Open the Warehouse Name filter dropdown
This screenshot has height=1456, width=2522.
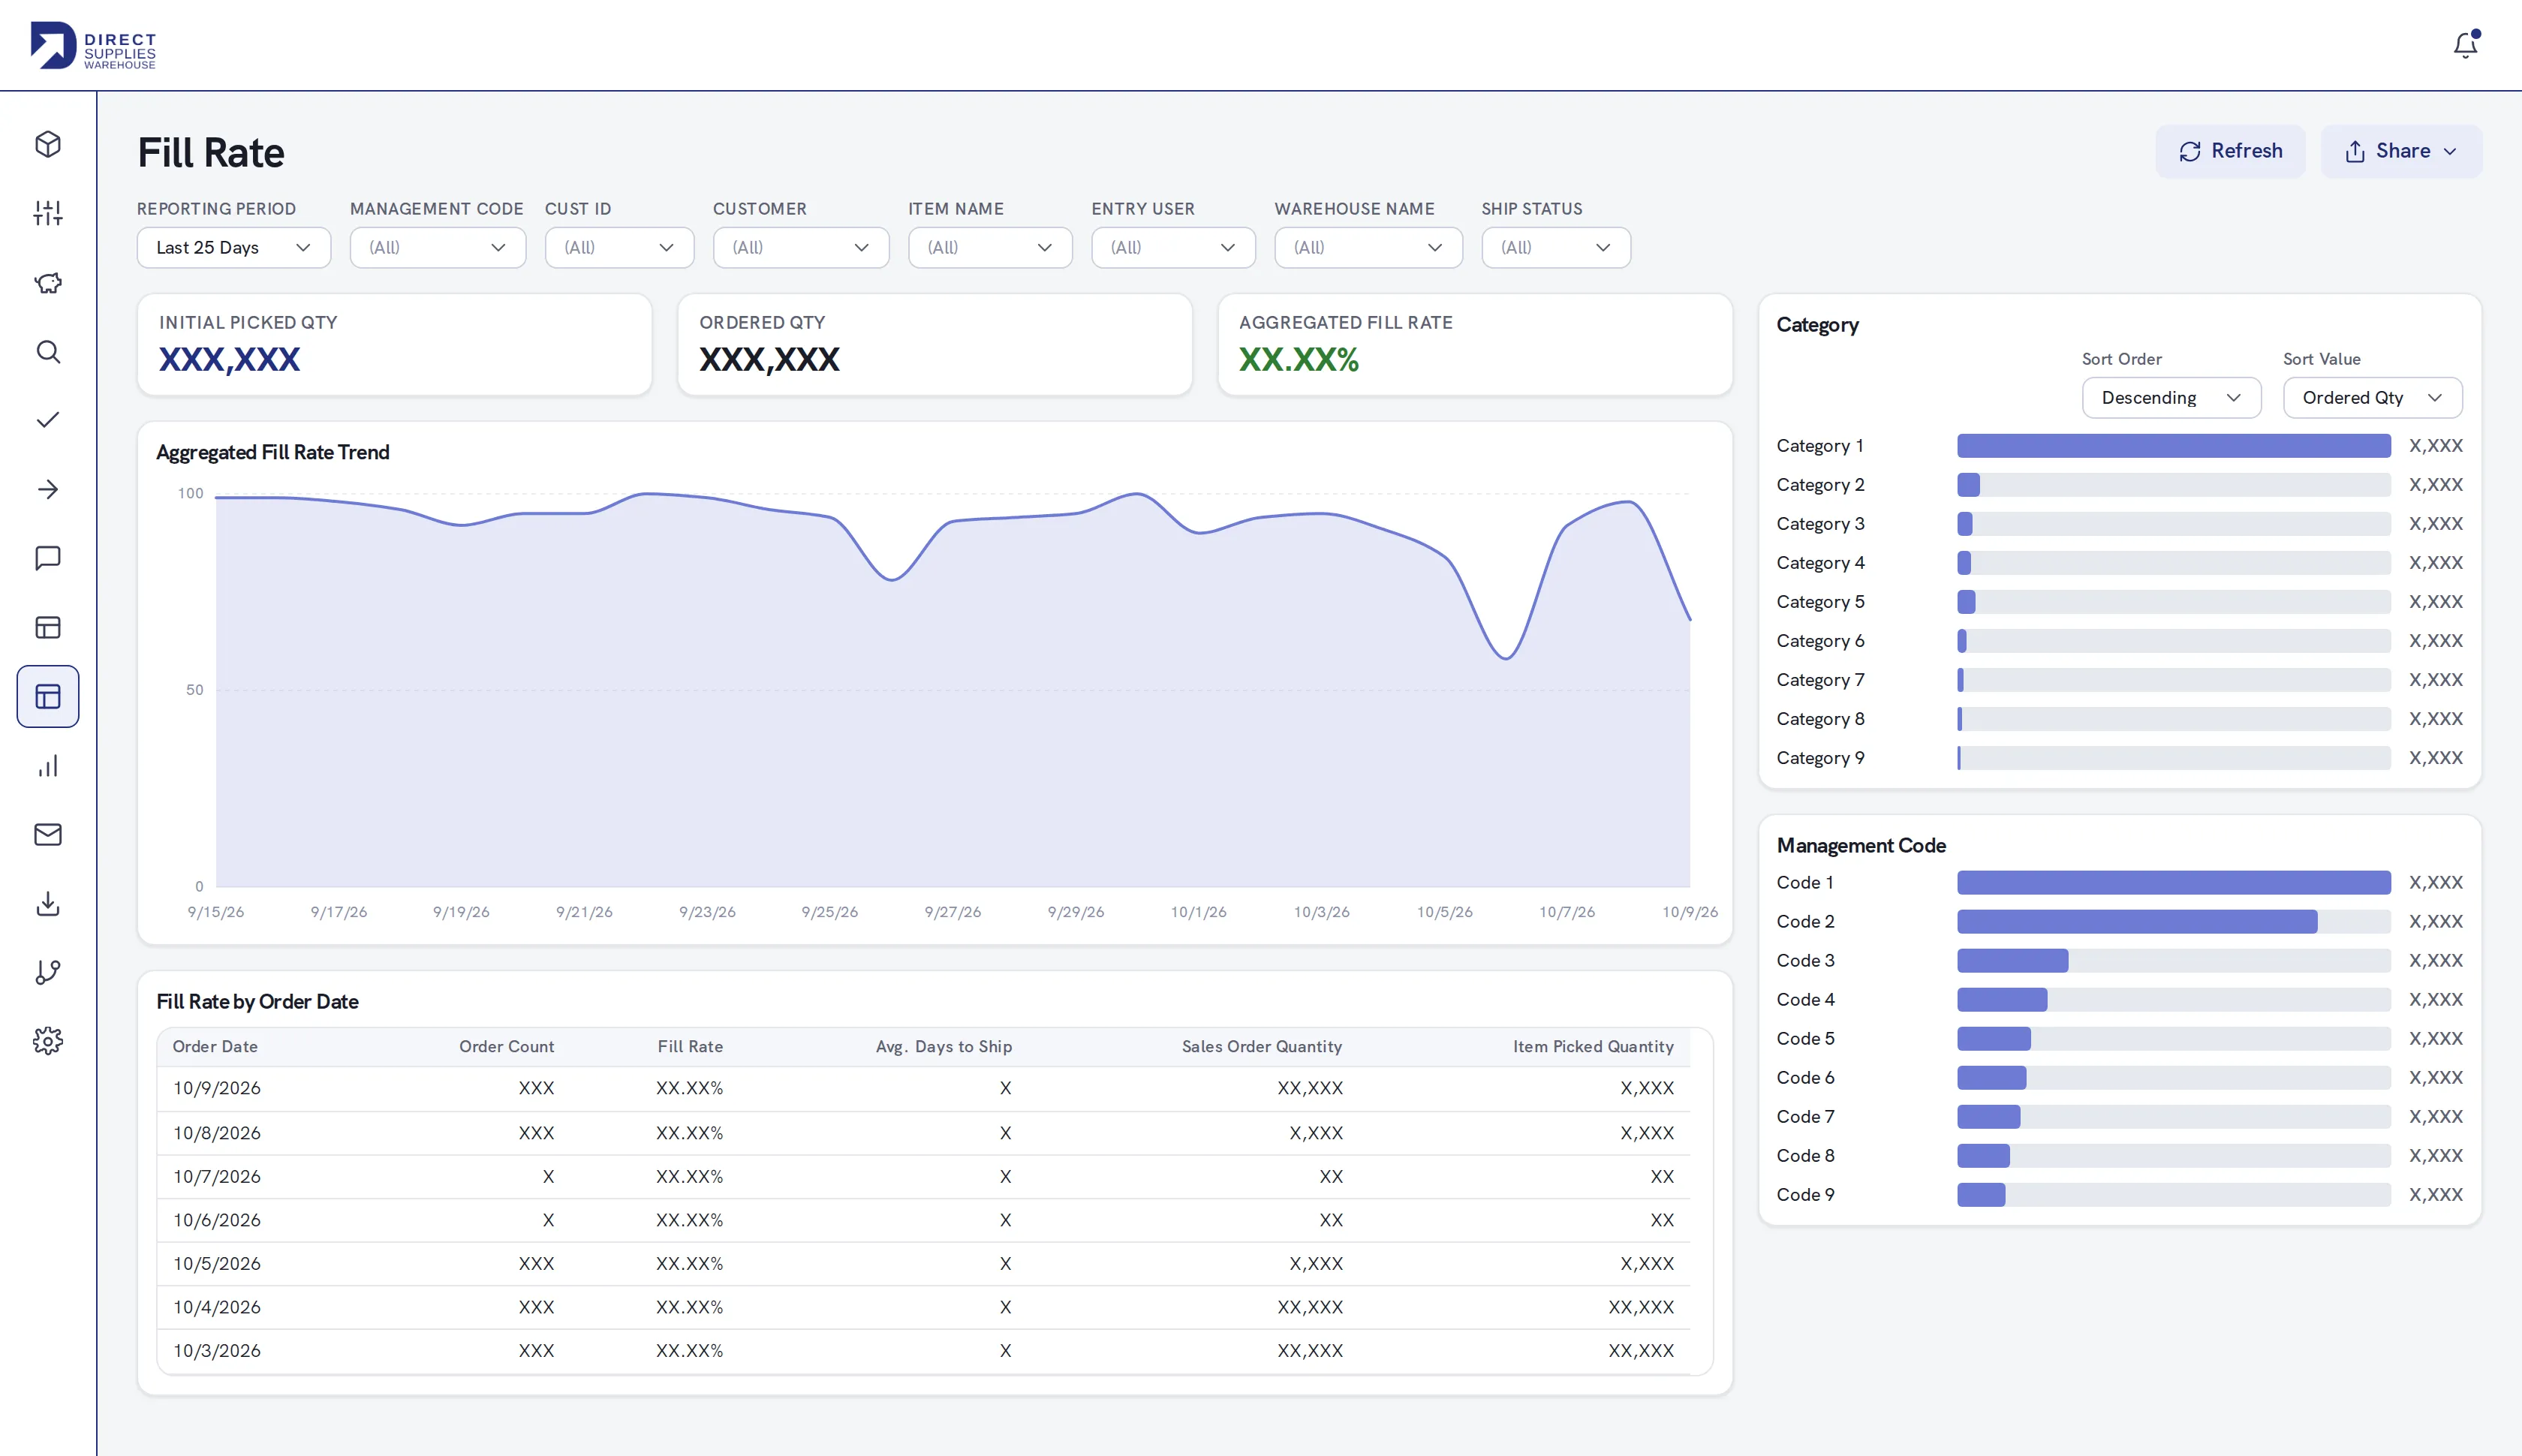click(x=1368, y=248)
